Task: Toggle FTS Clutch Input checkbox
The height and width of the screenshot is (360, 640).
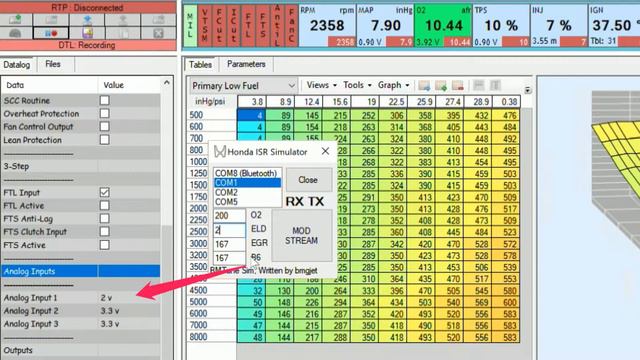Action: 104,231
